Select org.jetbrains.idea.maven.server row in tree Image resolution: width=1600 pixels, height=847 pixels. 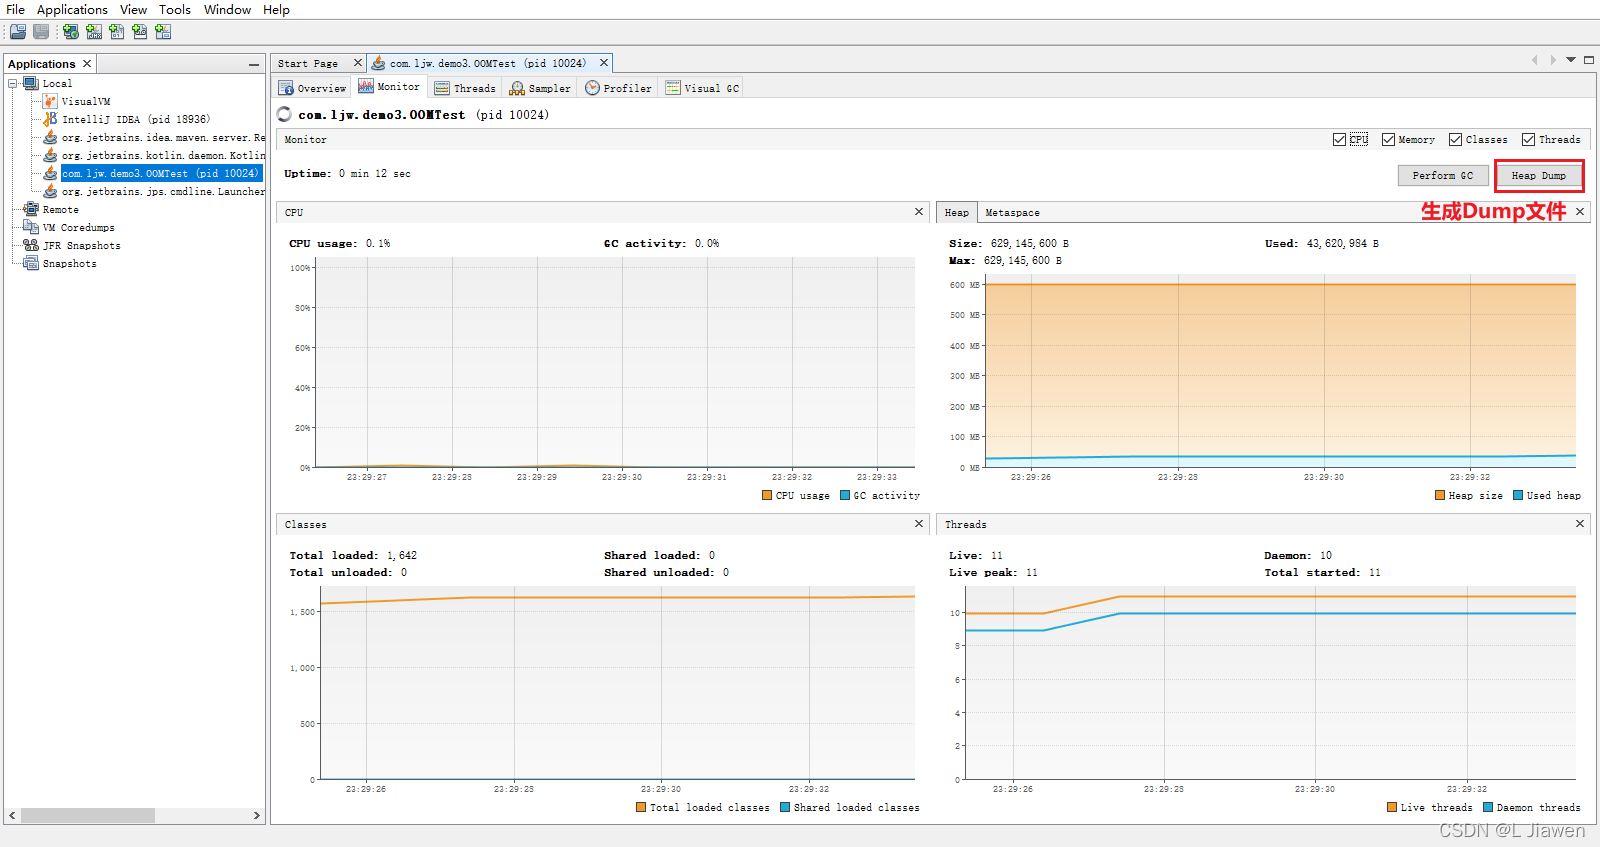pos(162,137)
